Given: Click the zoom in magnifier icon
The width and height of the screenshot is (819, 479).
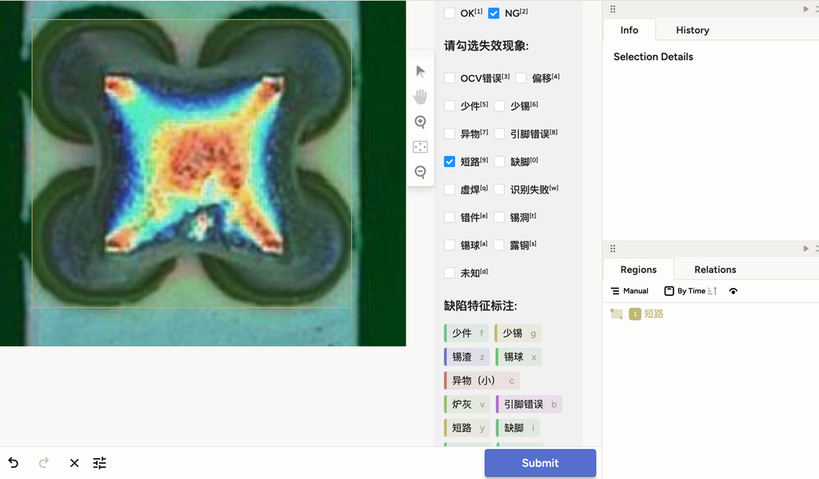Looking at the screenshot, I should [x=420, y=122].
